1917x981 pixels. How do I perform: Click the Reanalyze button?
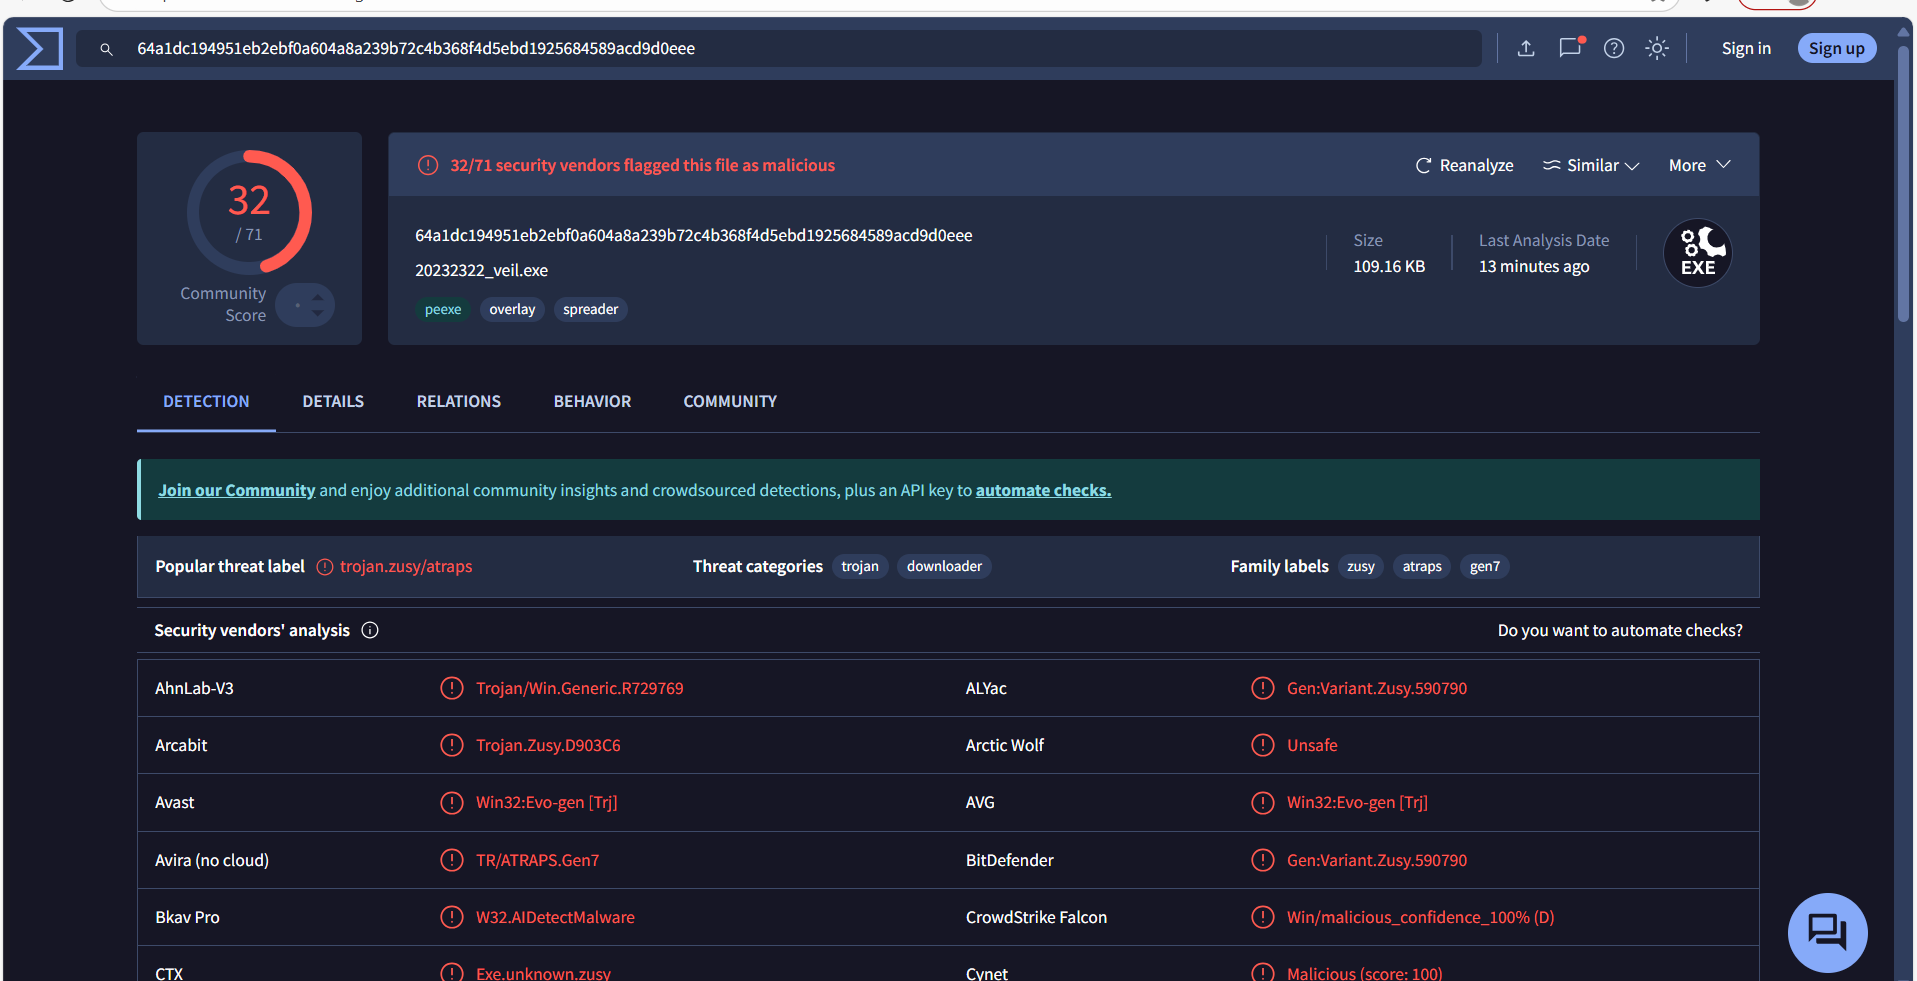[x=1464, y=165]
